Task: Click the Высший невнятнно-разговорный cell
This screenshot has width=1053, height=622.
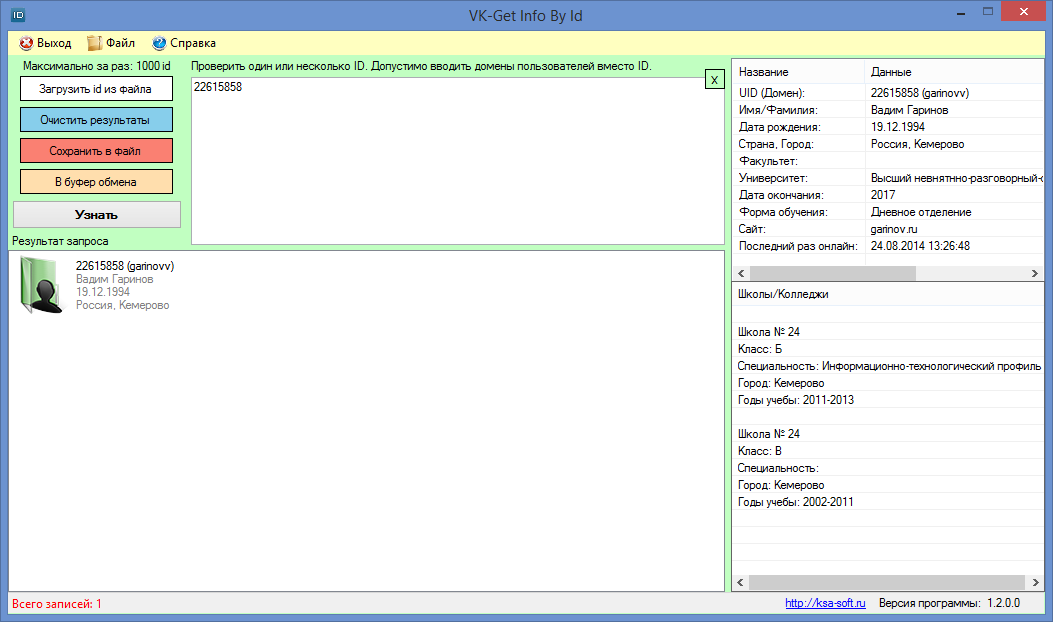Action: click(x=956, y=178)
